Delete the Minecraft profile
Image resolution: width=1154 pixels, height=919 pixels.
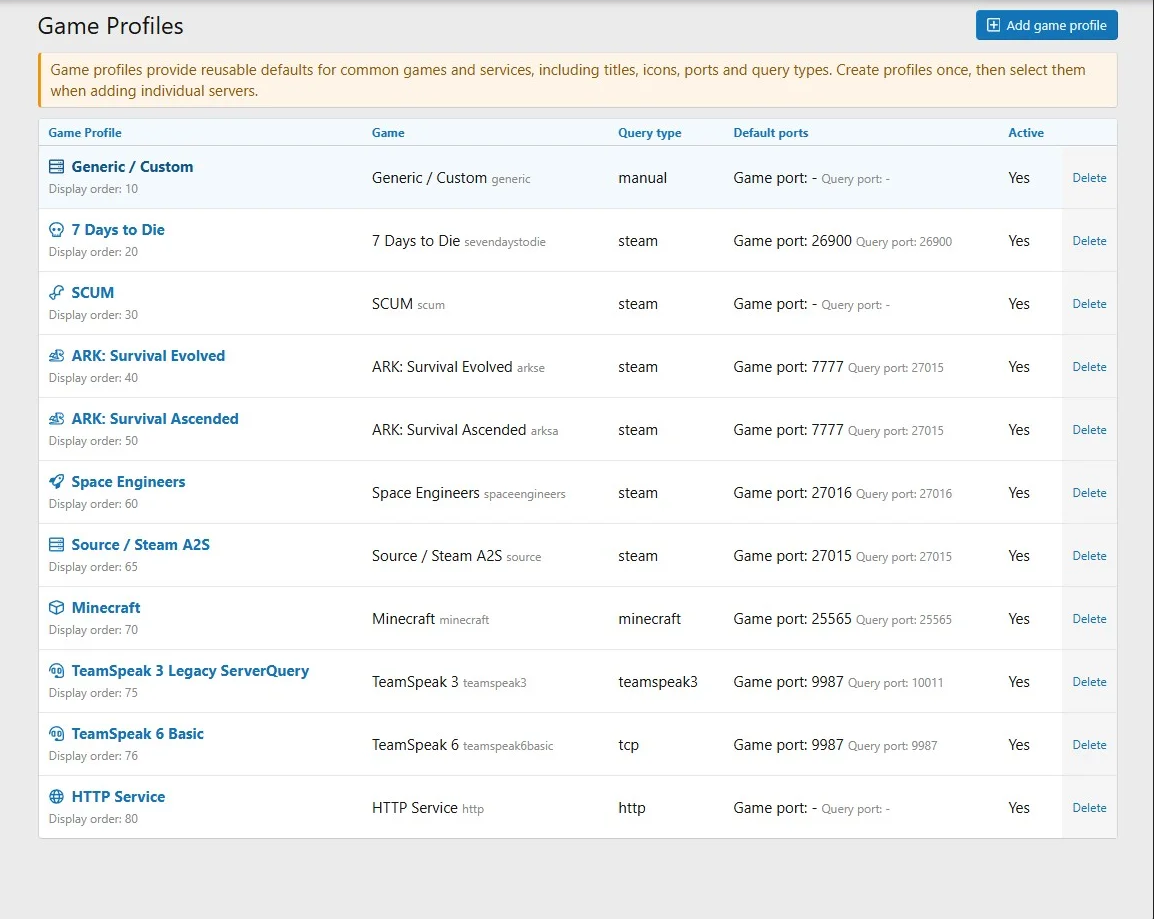coord(1089,619)
